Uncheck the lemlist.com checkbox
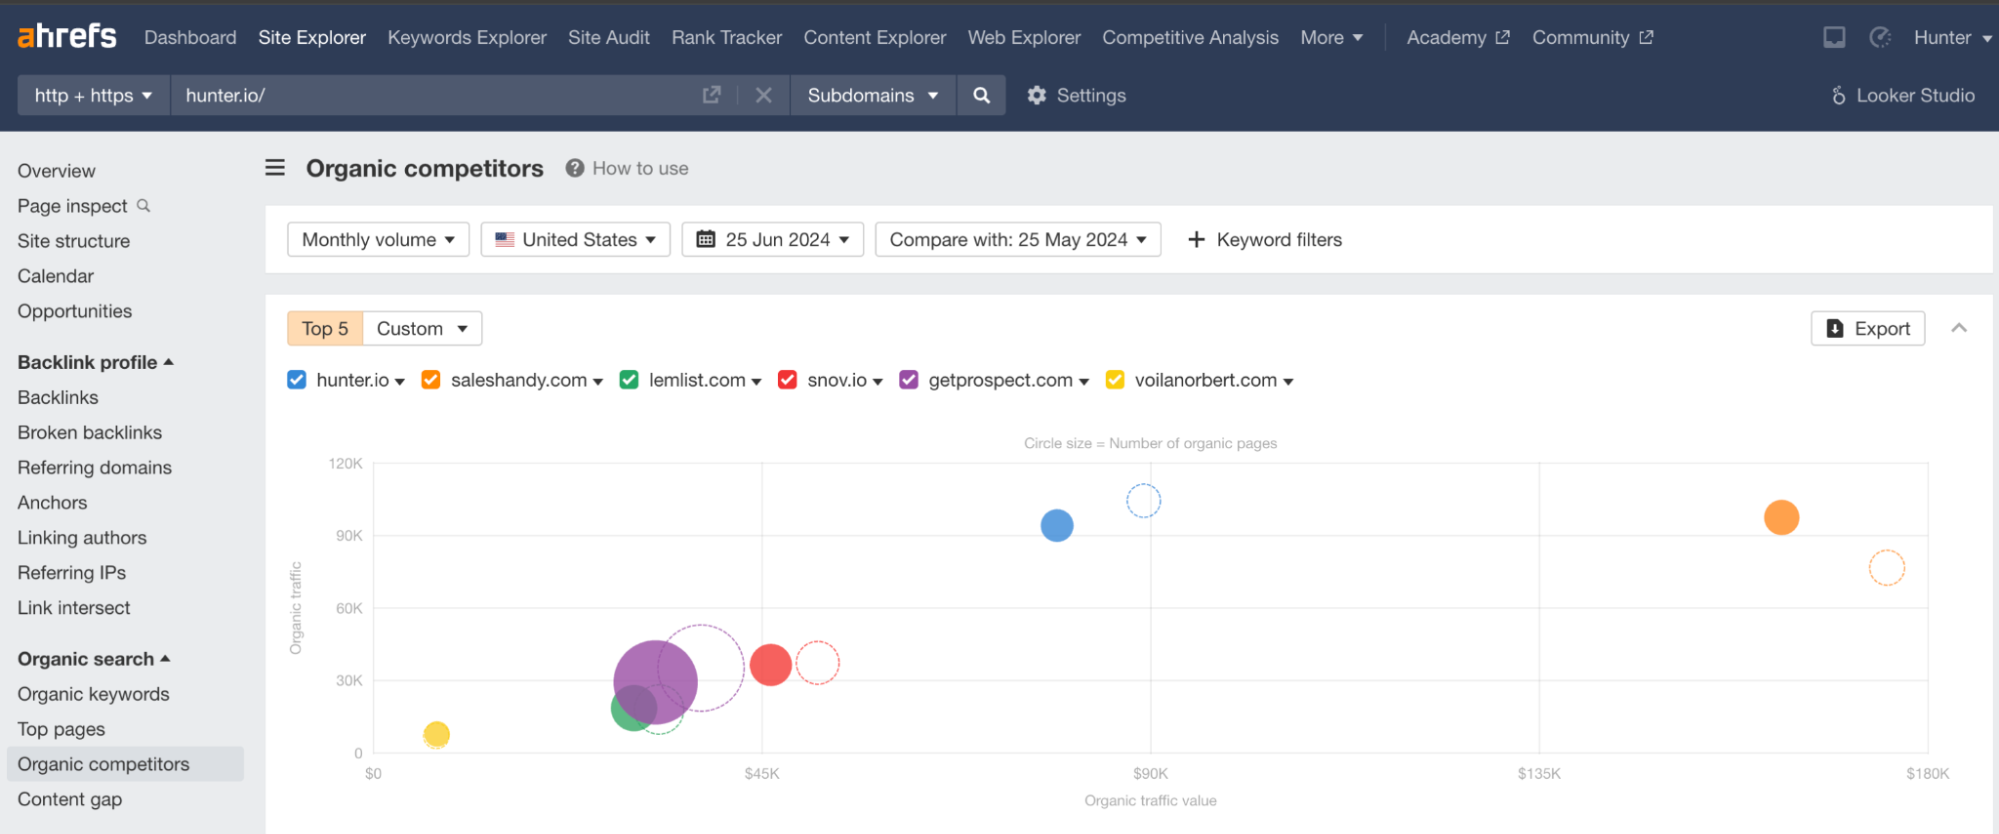 pos(629,380)
